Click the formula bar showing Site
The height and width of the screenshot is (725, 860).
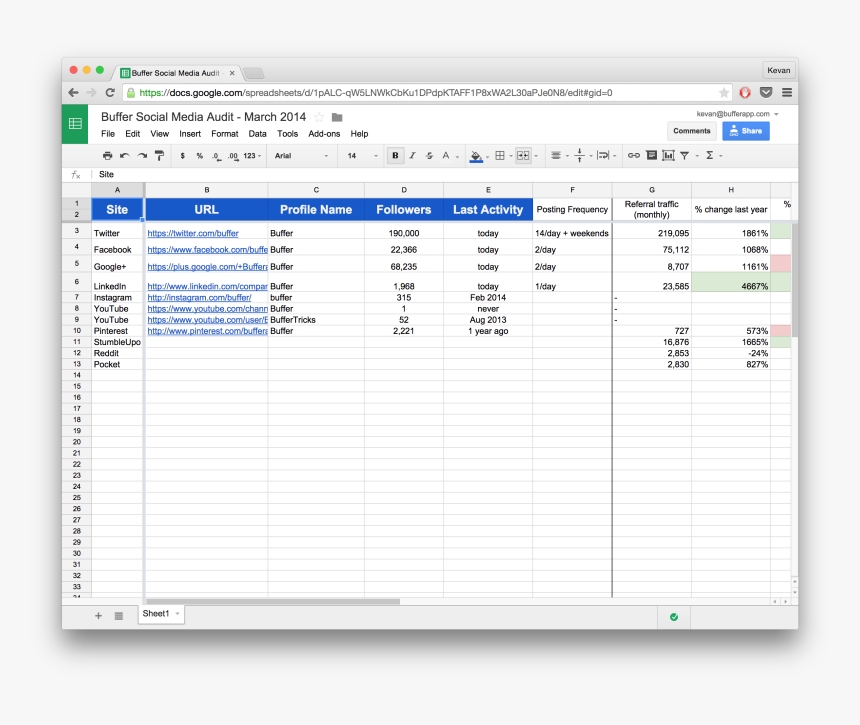click(x=444, y=174)
